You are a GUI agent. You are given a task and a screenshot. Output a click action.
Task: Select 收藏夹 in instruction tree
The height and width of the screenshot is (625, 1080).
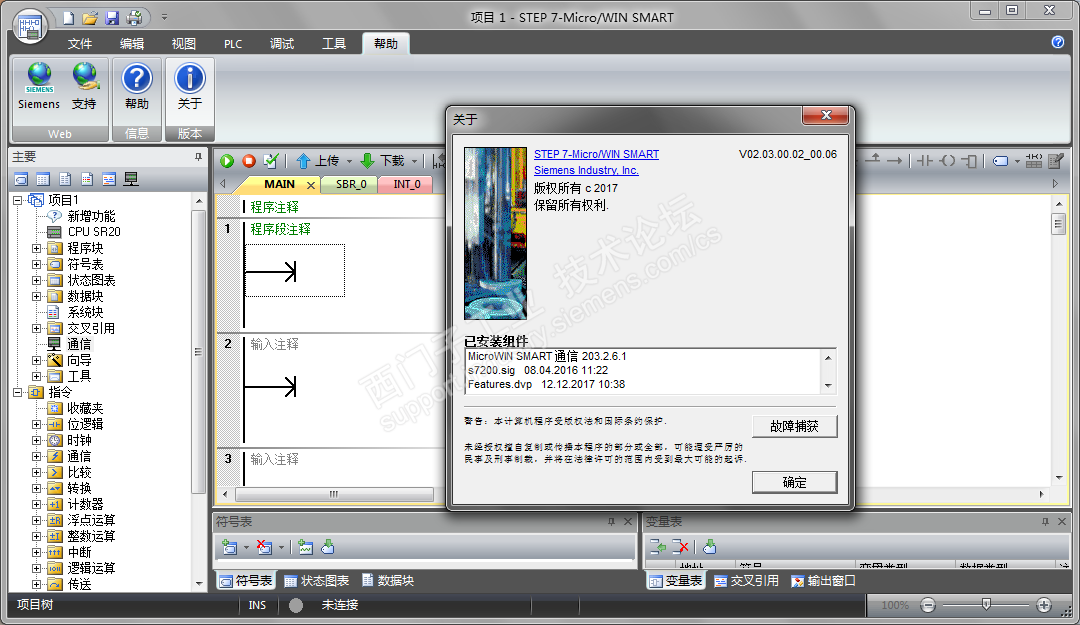click(x=85, y=409)
